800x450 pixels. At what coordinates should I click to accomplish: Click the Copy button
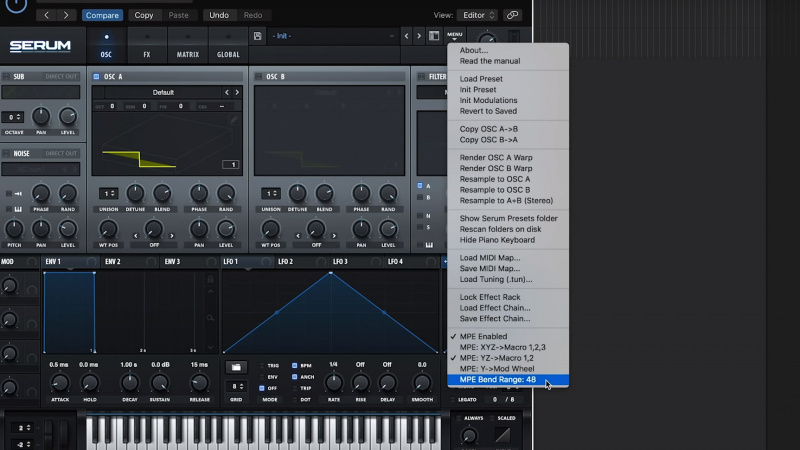[x=144, y=15]
